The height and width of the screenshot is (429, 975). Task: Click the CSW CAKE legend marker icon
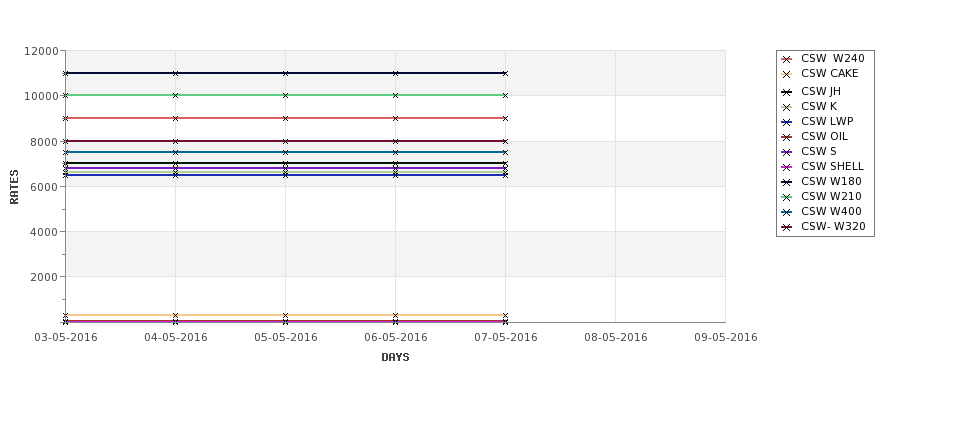787,74
